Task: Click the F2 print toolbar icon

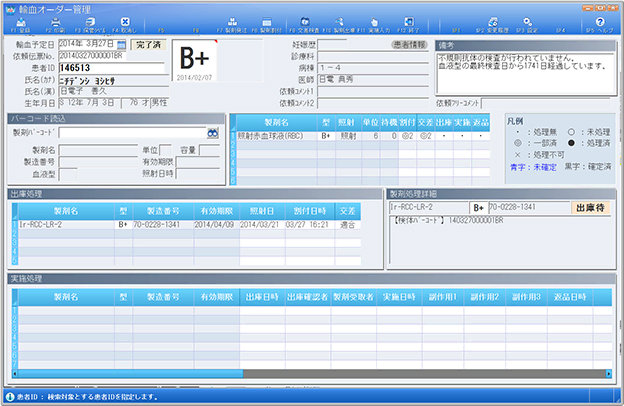Action: tap(57, 23)
